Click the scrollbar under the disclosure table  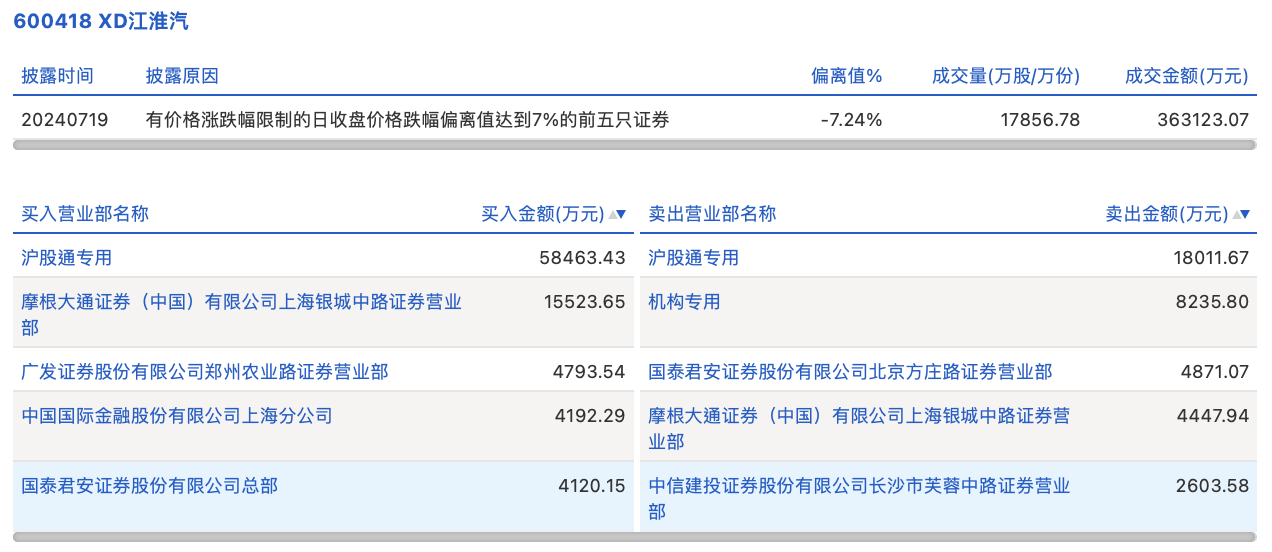click(635, 145)
